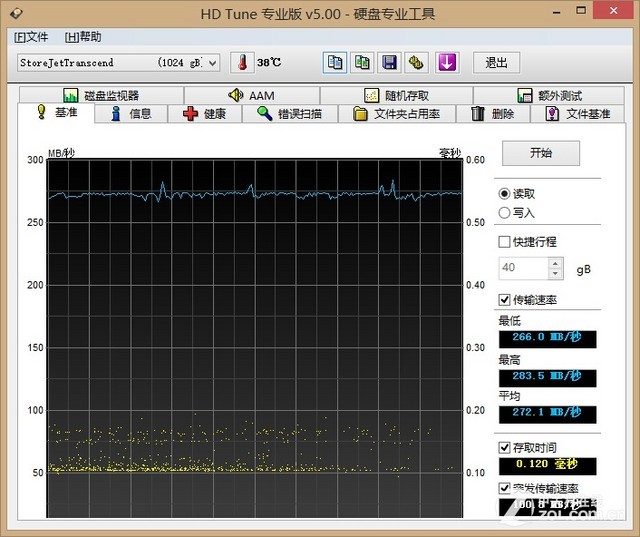Open the [H]帮助 menu

(x=83, y=37)
